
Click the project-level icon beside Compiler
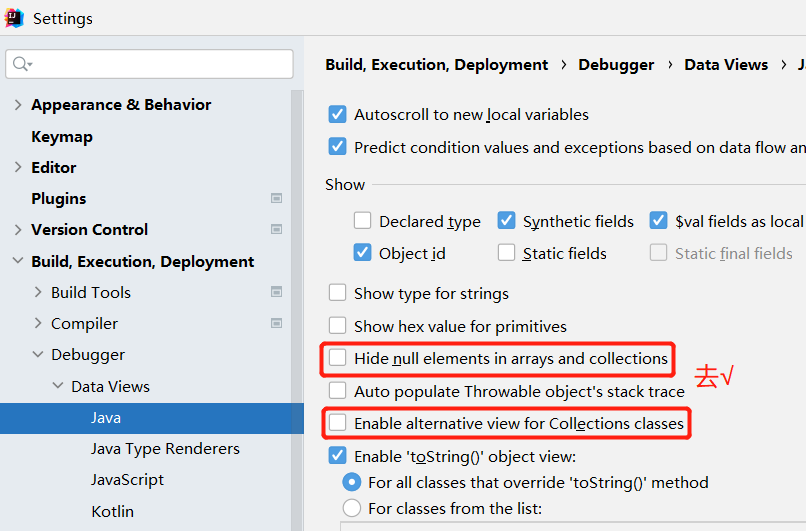[x=276, y=323]
